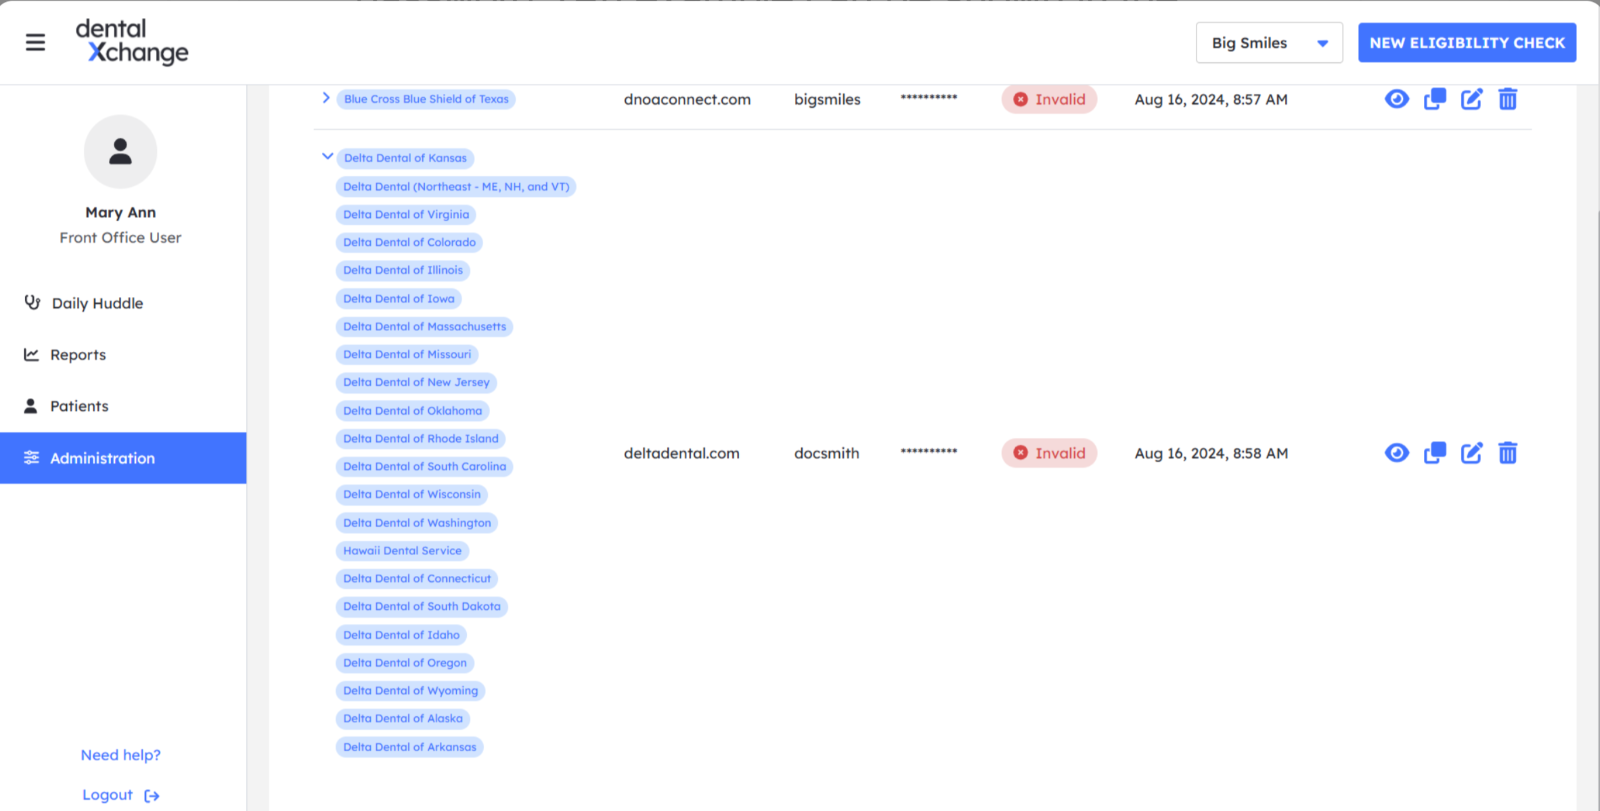Viewport: 1600px width, 811px height.
Task: Click the Need help? link
Action: pyautogui.click(x=120, y=755)
